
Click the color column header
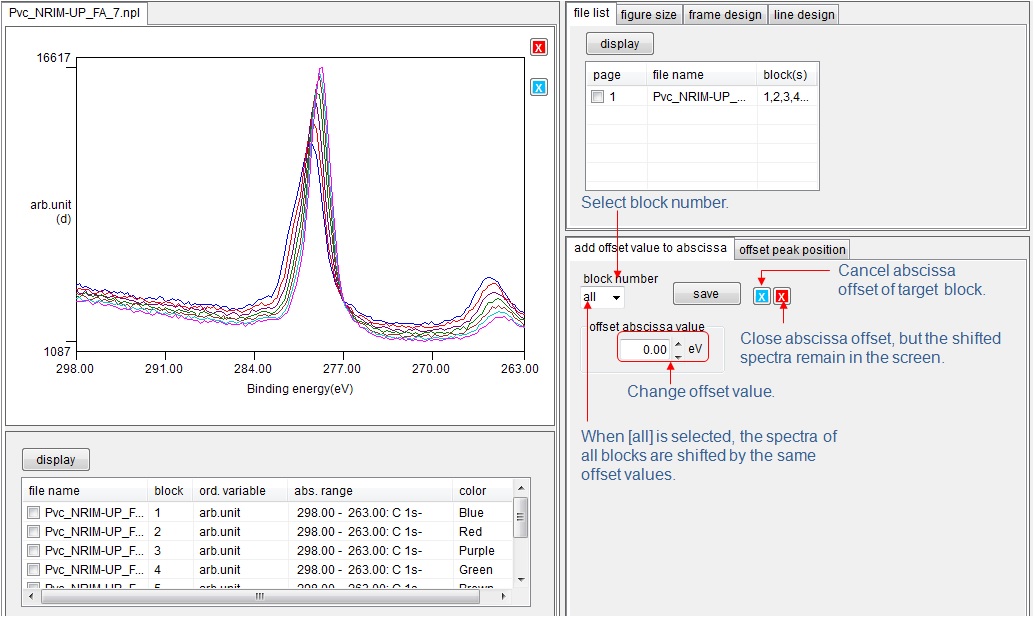coord(481,491)
